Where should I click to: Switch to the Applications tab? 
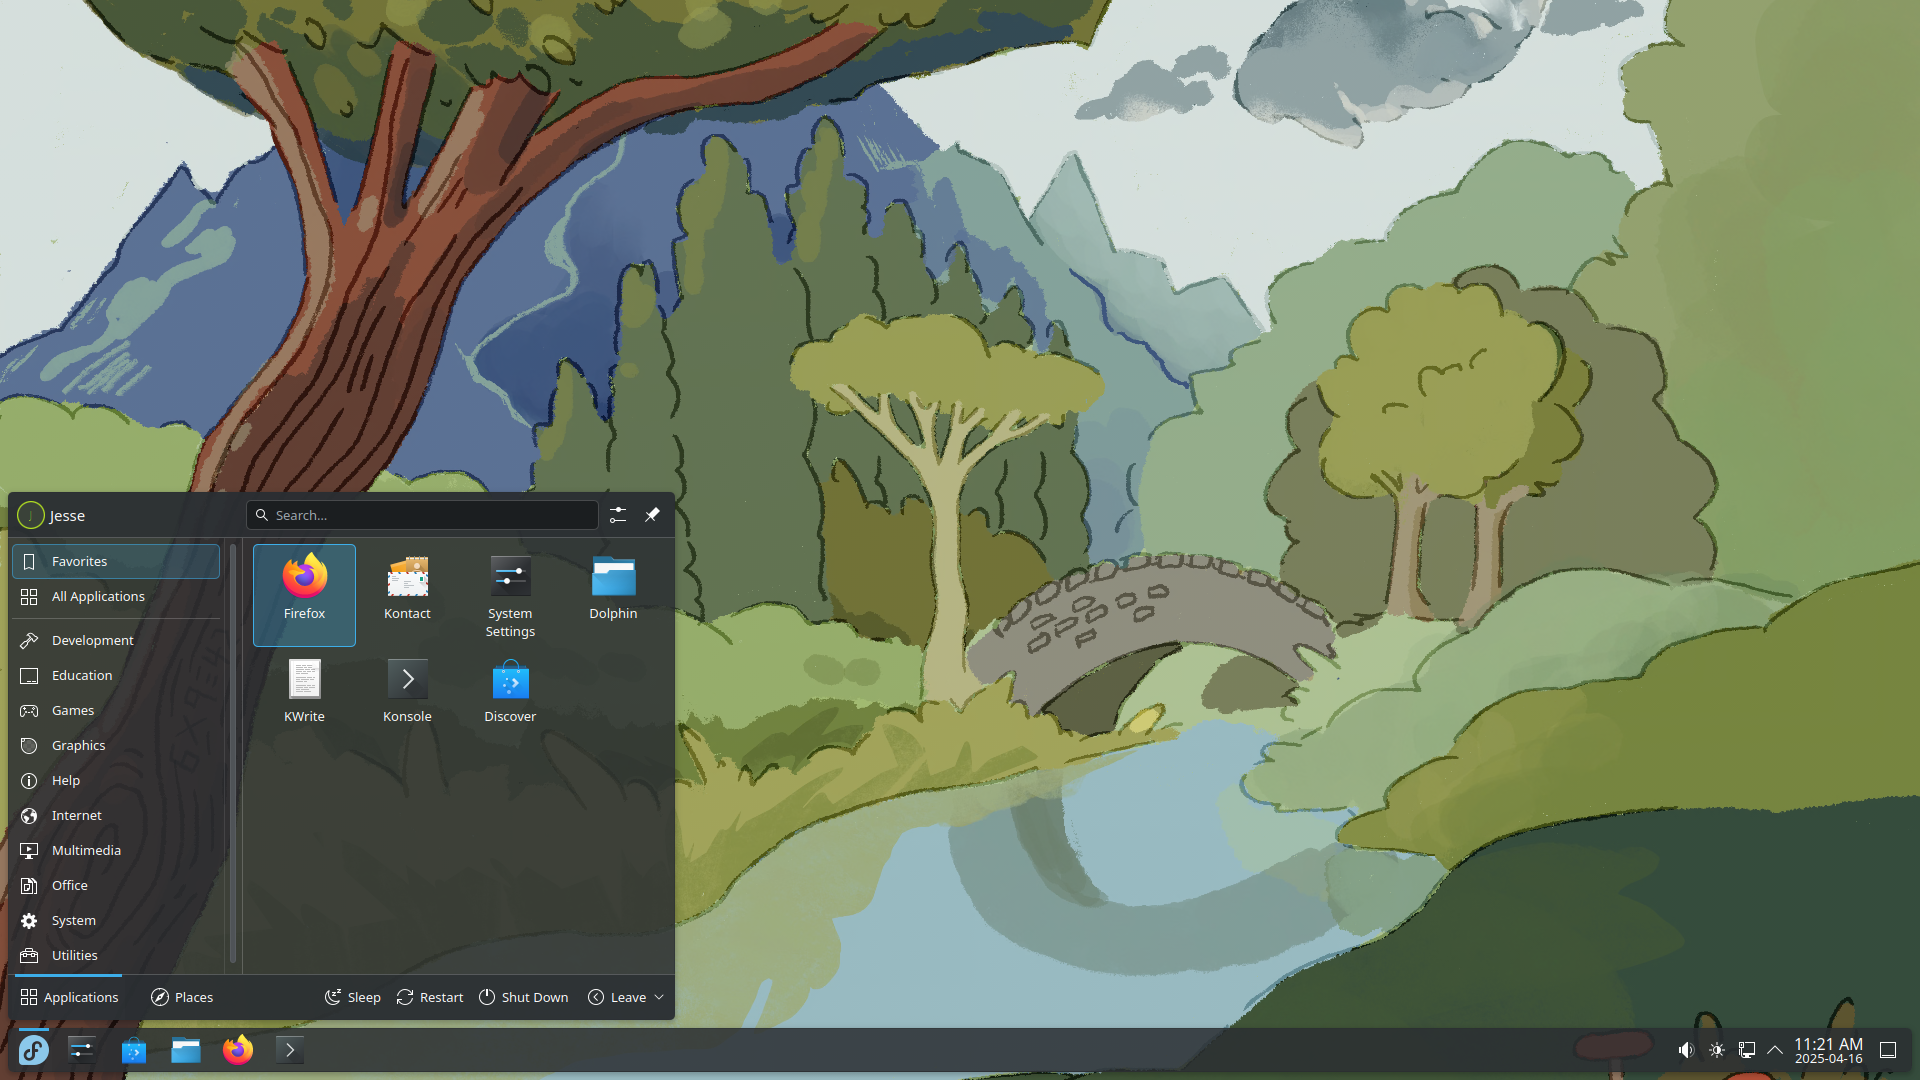(69, 997)
